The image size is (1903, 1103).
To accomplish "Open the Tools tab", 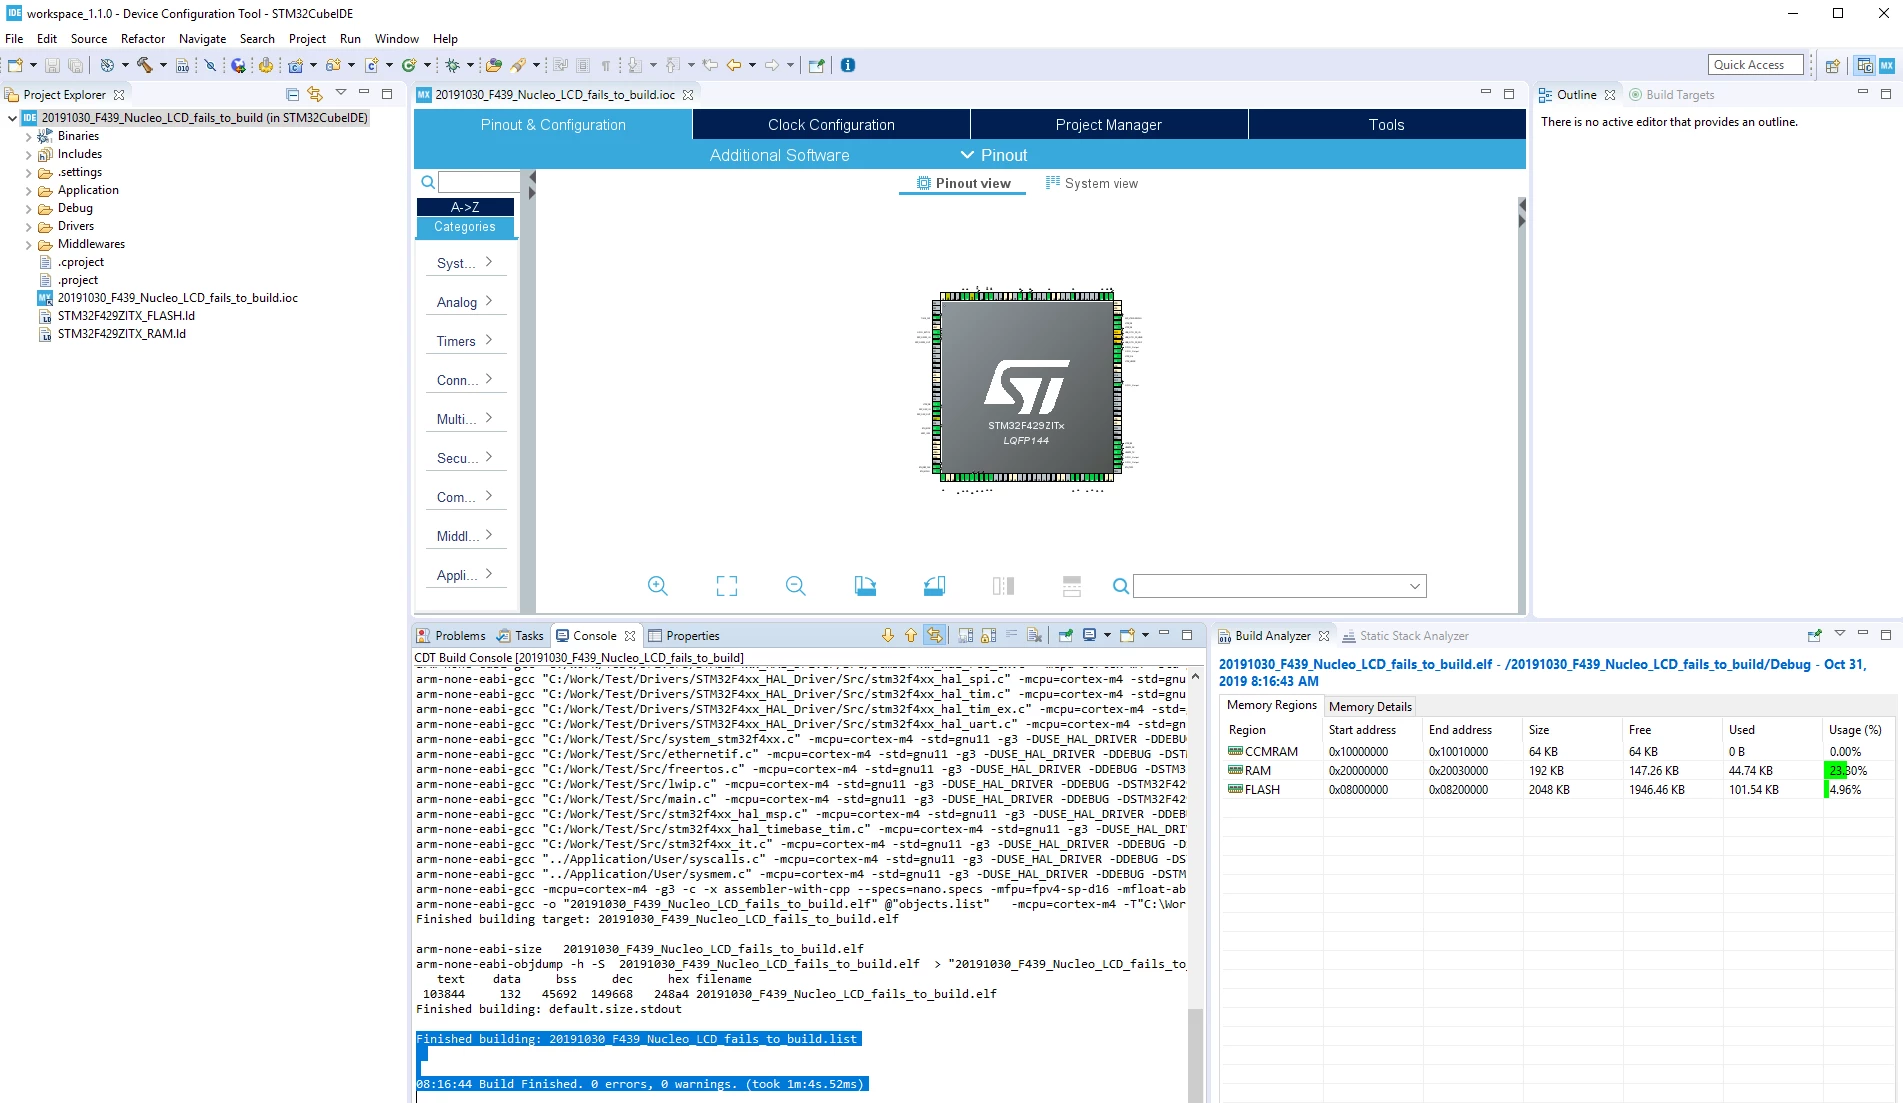I will point(1386,125).
